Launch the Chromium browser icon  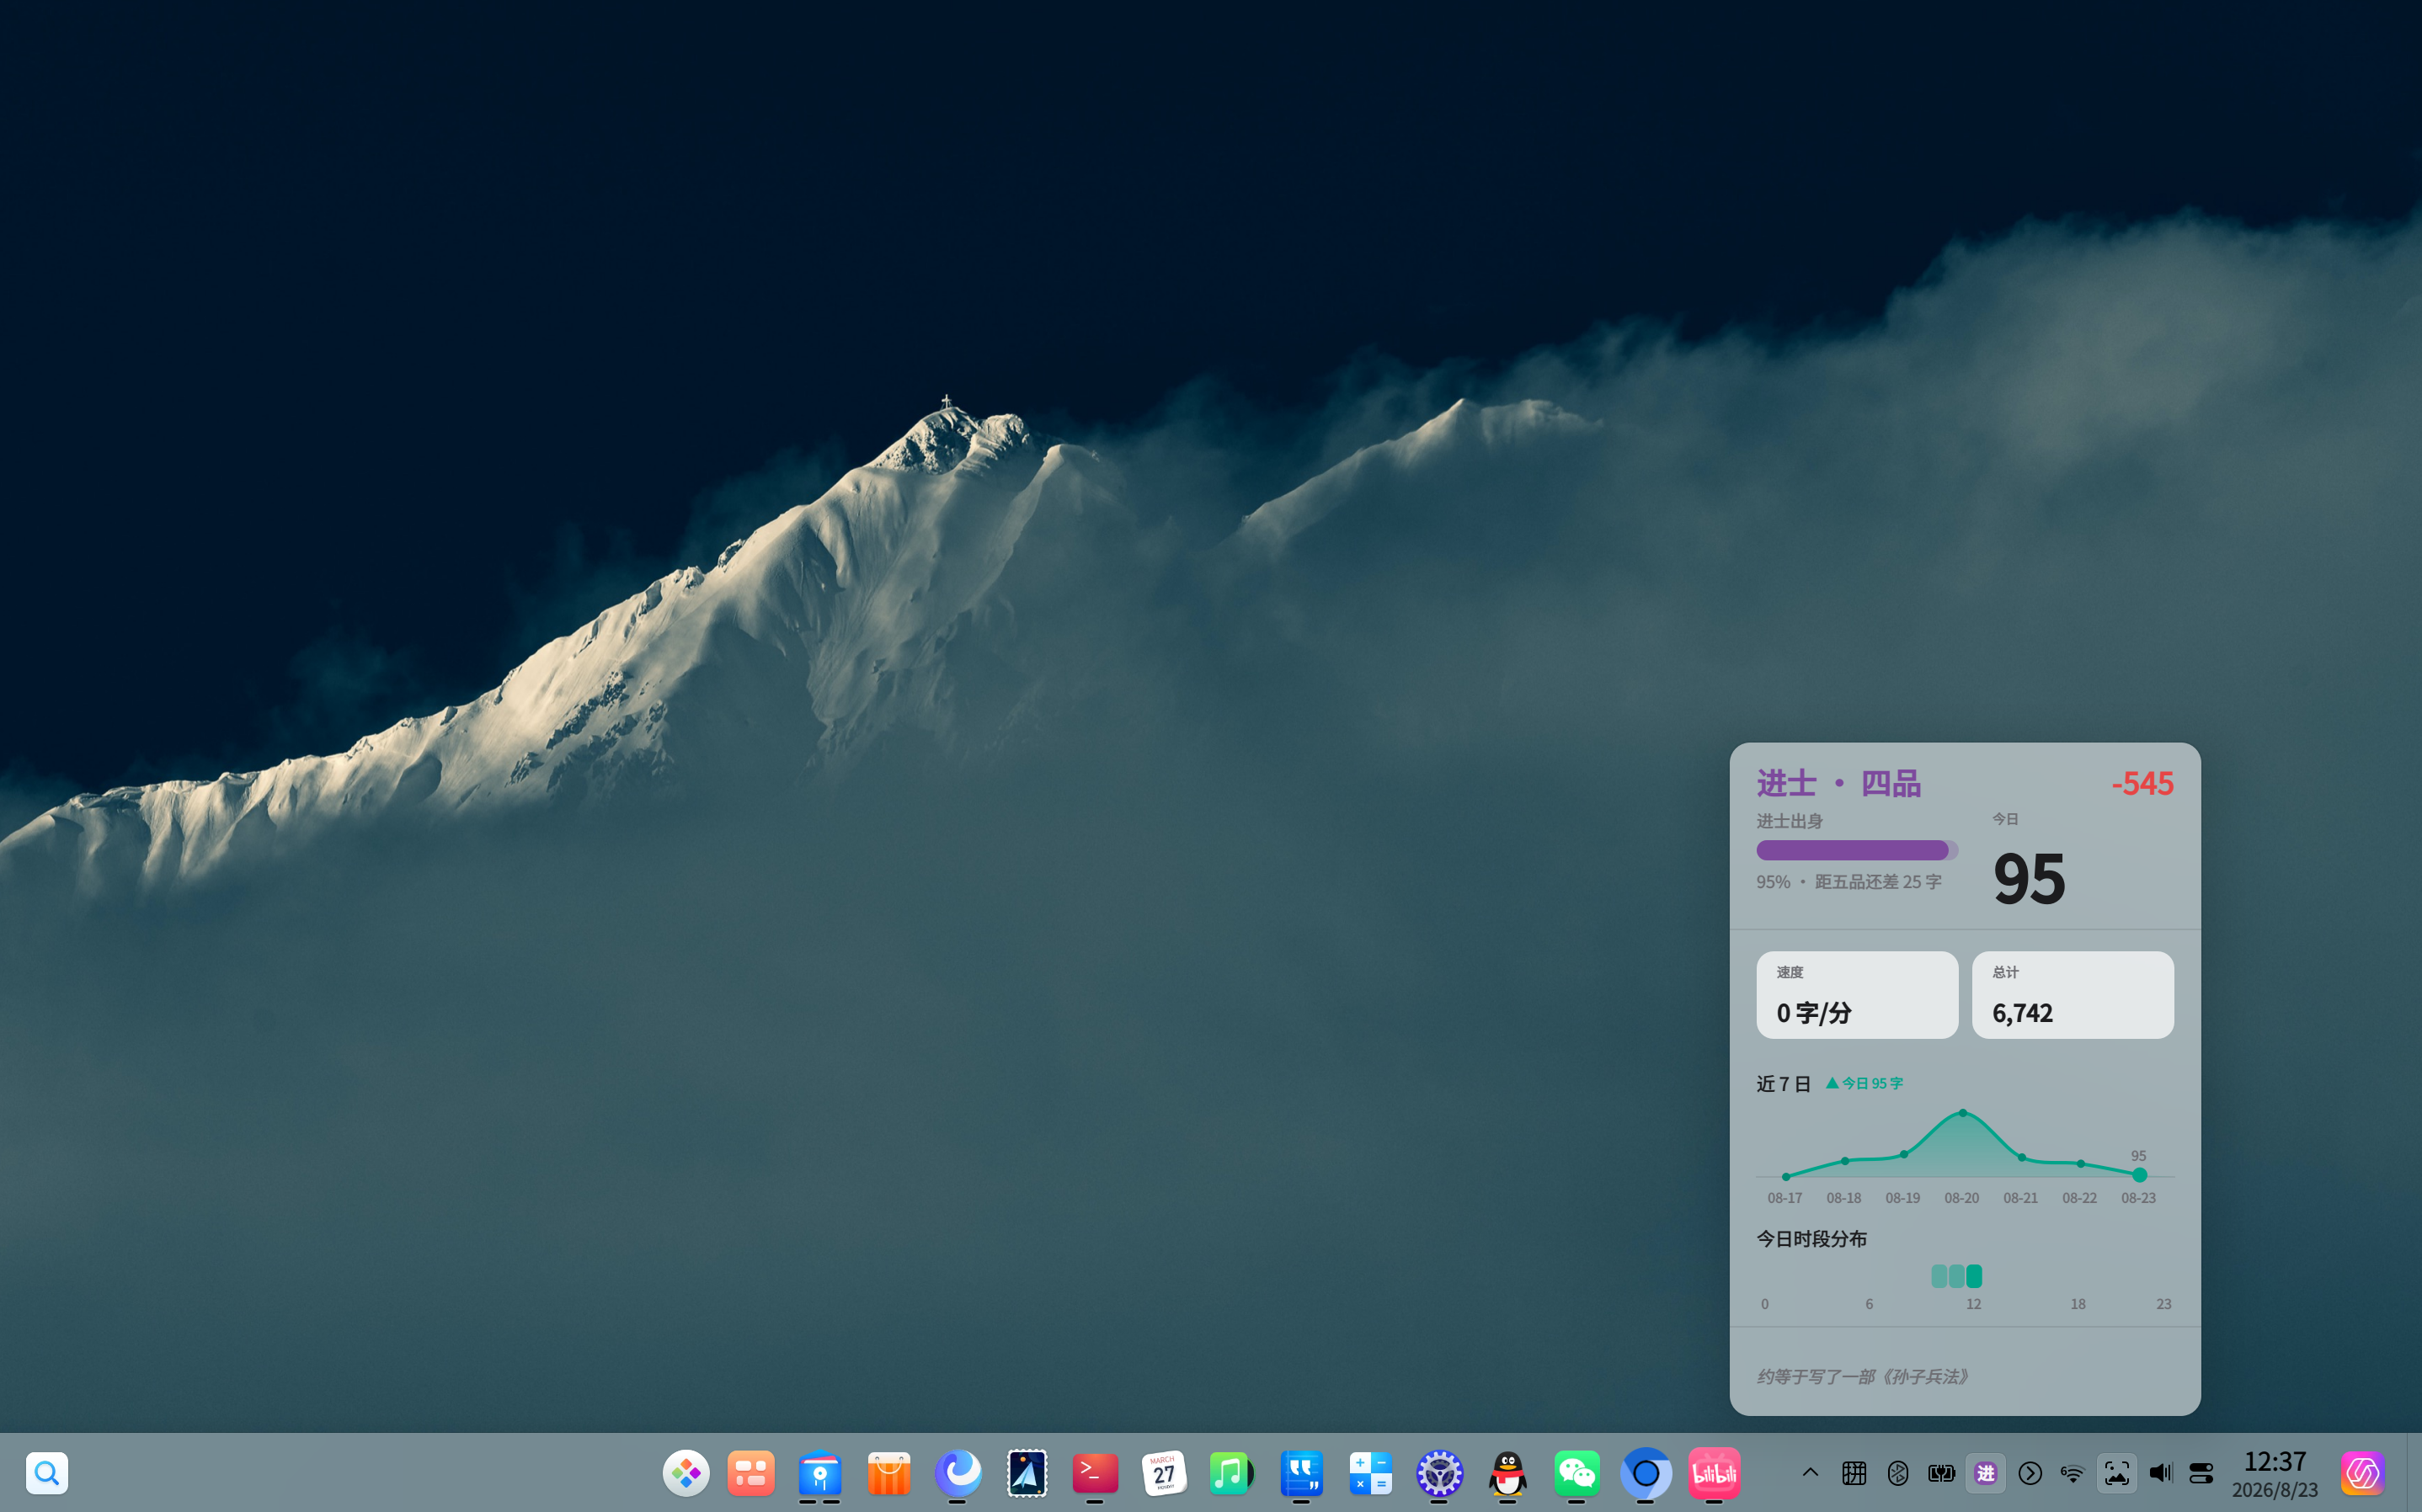point(1646,1473)
